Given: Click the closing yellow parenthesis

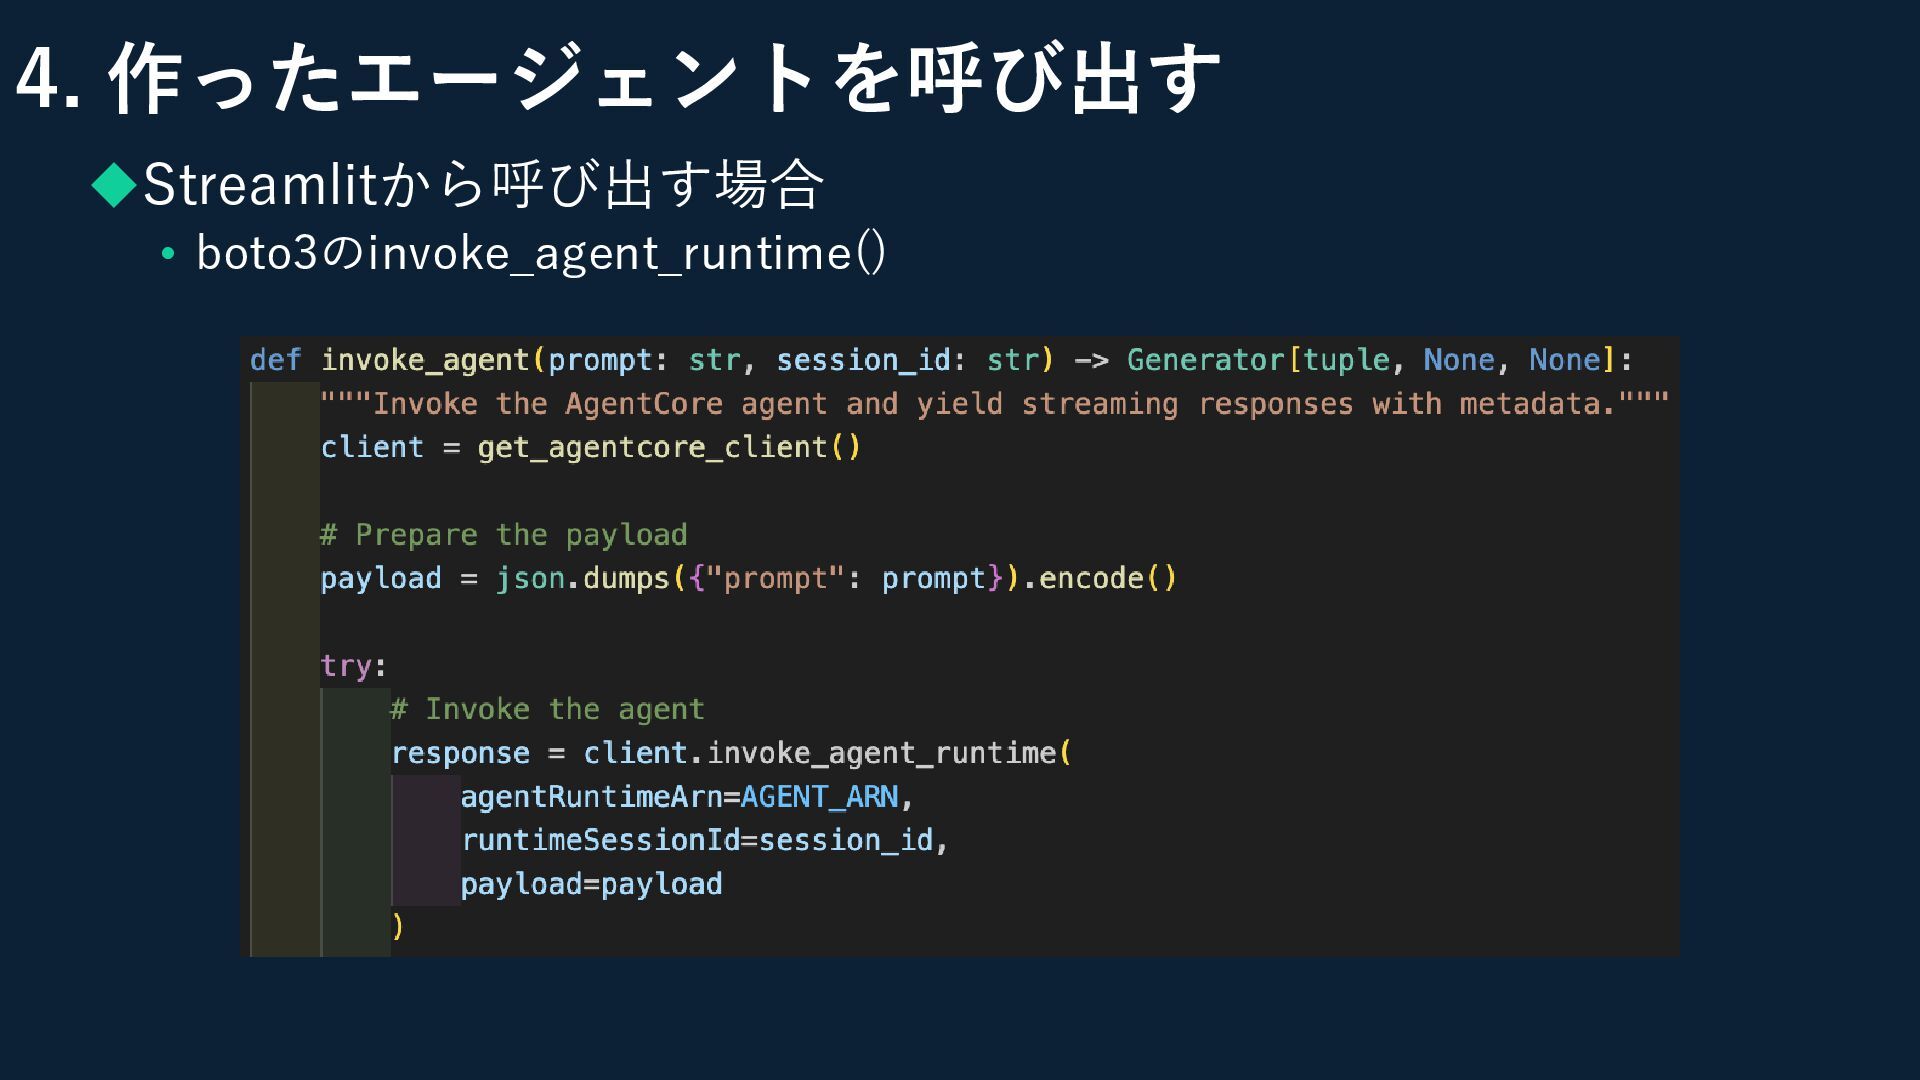Looking at the screenshot, I should 397,927.
